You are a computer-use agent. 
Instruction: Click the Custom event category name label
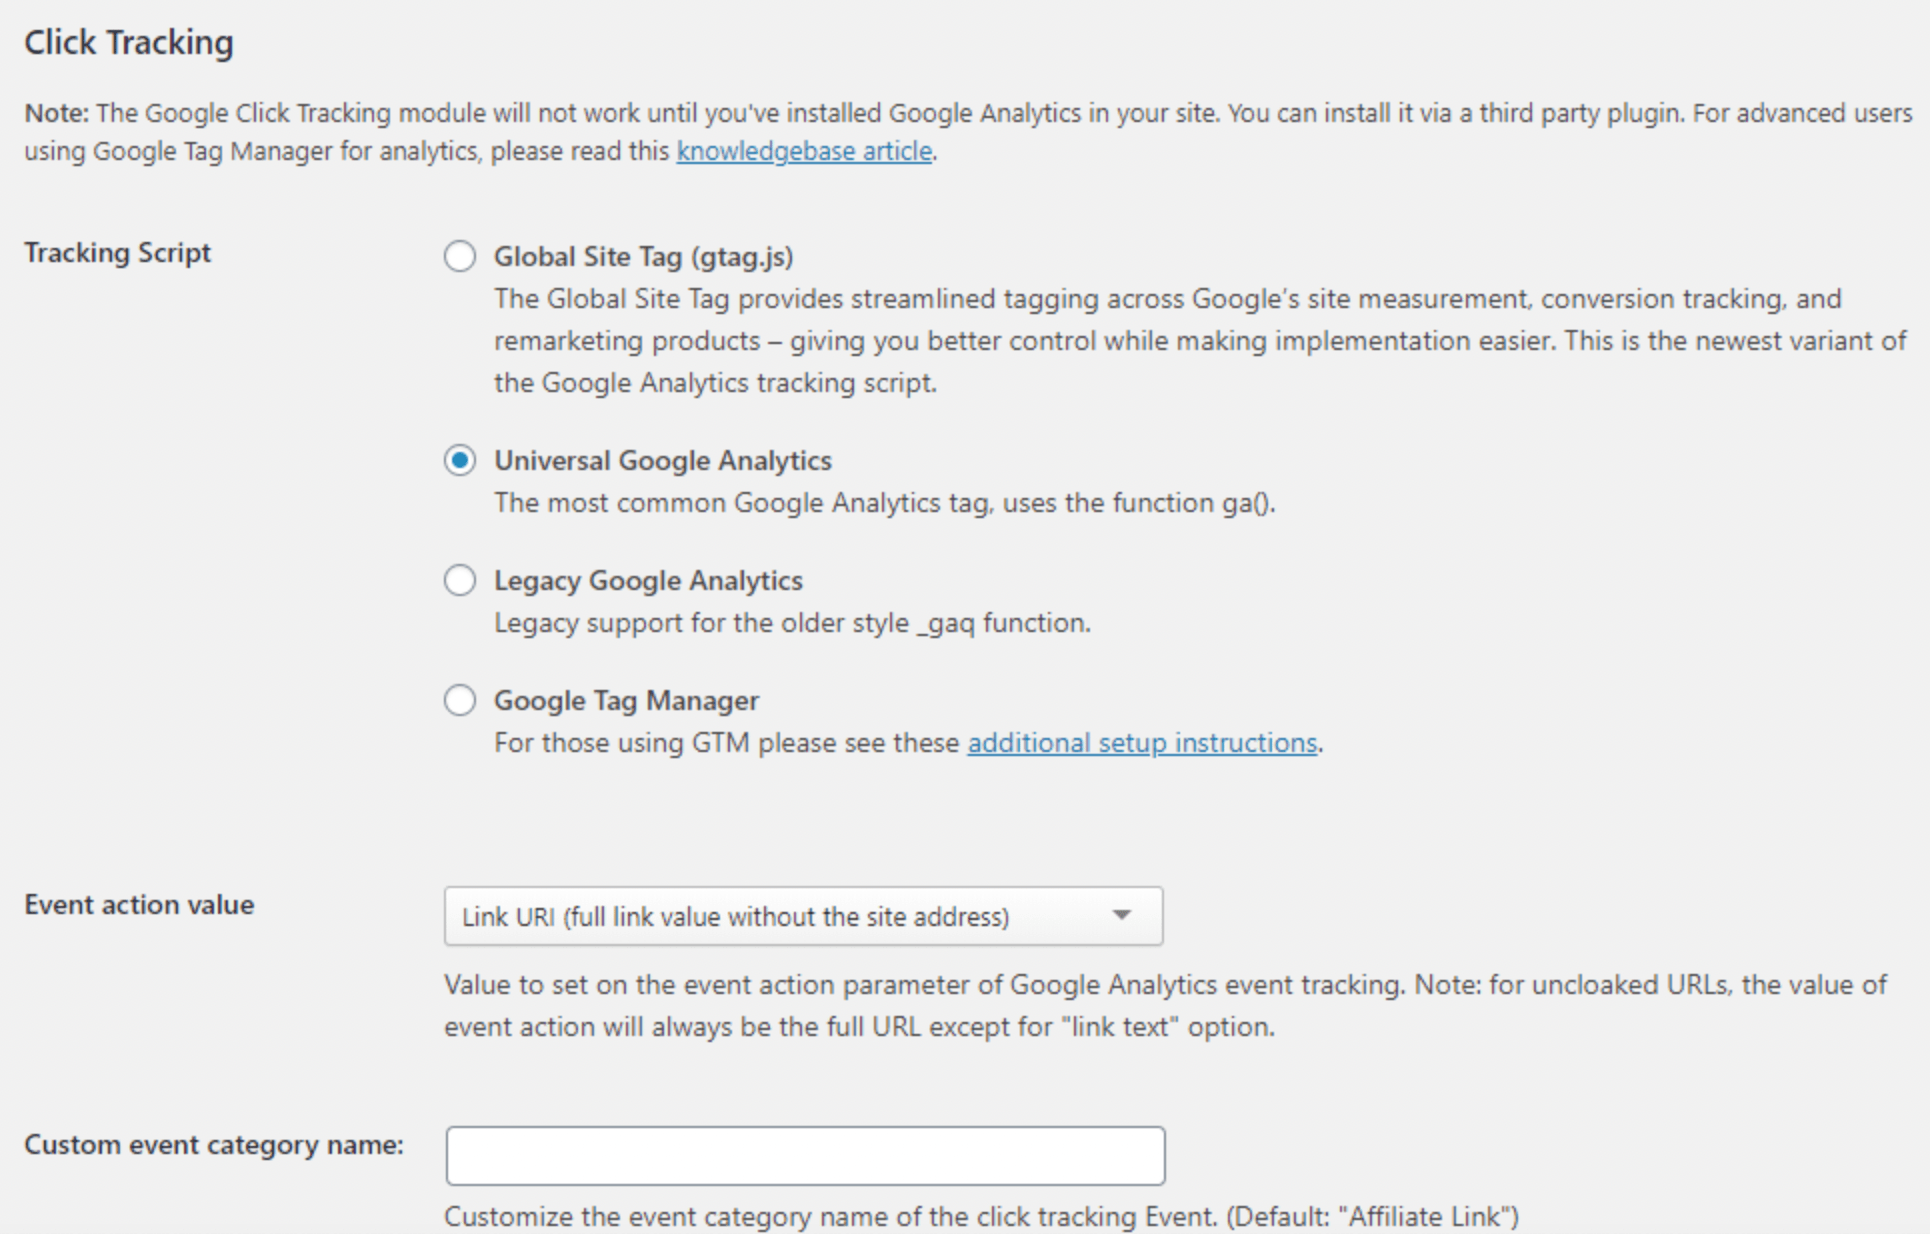click(213, 1145)
